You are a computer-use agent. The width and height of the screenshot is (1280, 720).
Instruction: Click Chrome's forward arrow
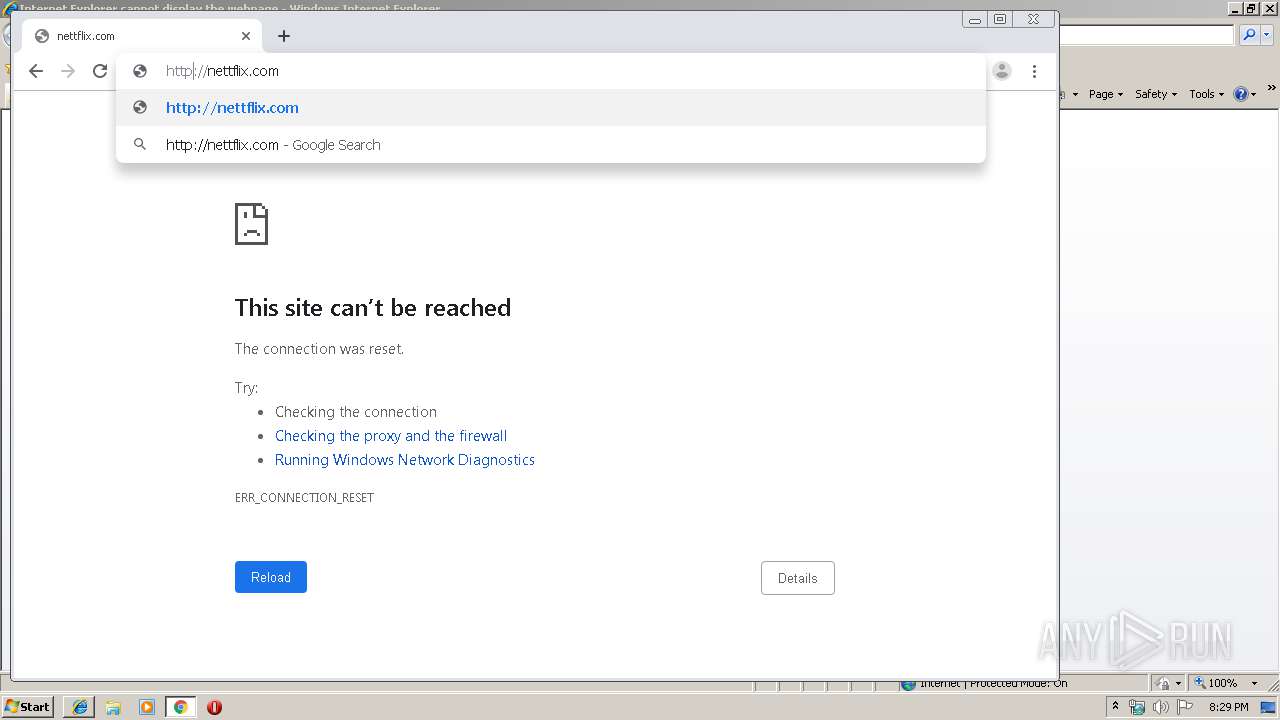point(68,71)
